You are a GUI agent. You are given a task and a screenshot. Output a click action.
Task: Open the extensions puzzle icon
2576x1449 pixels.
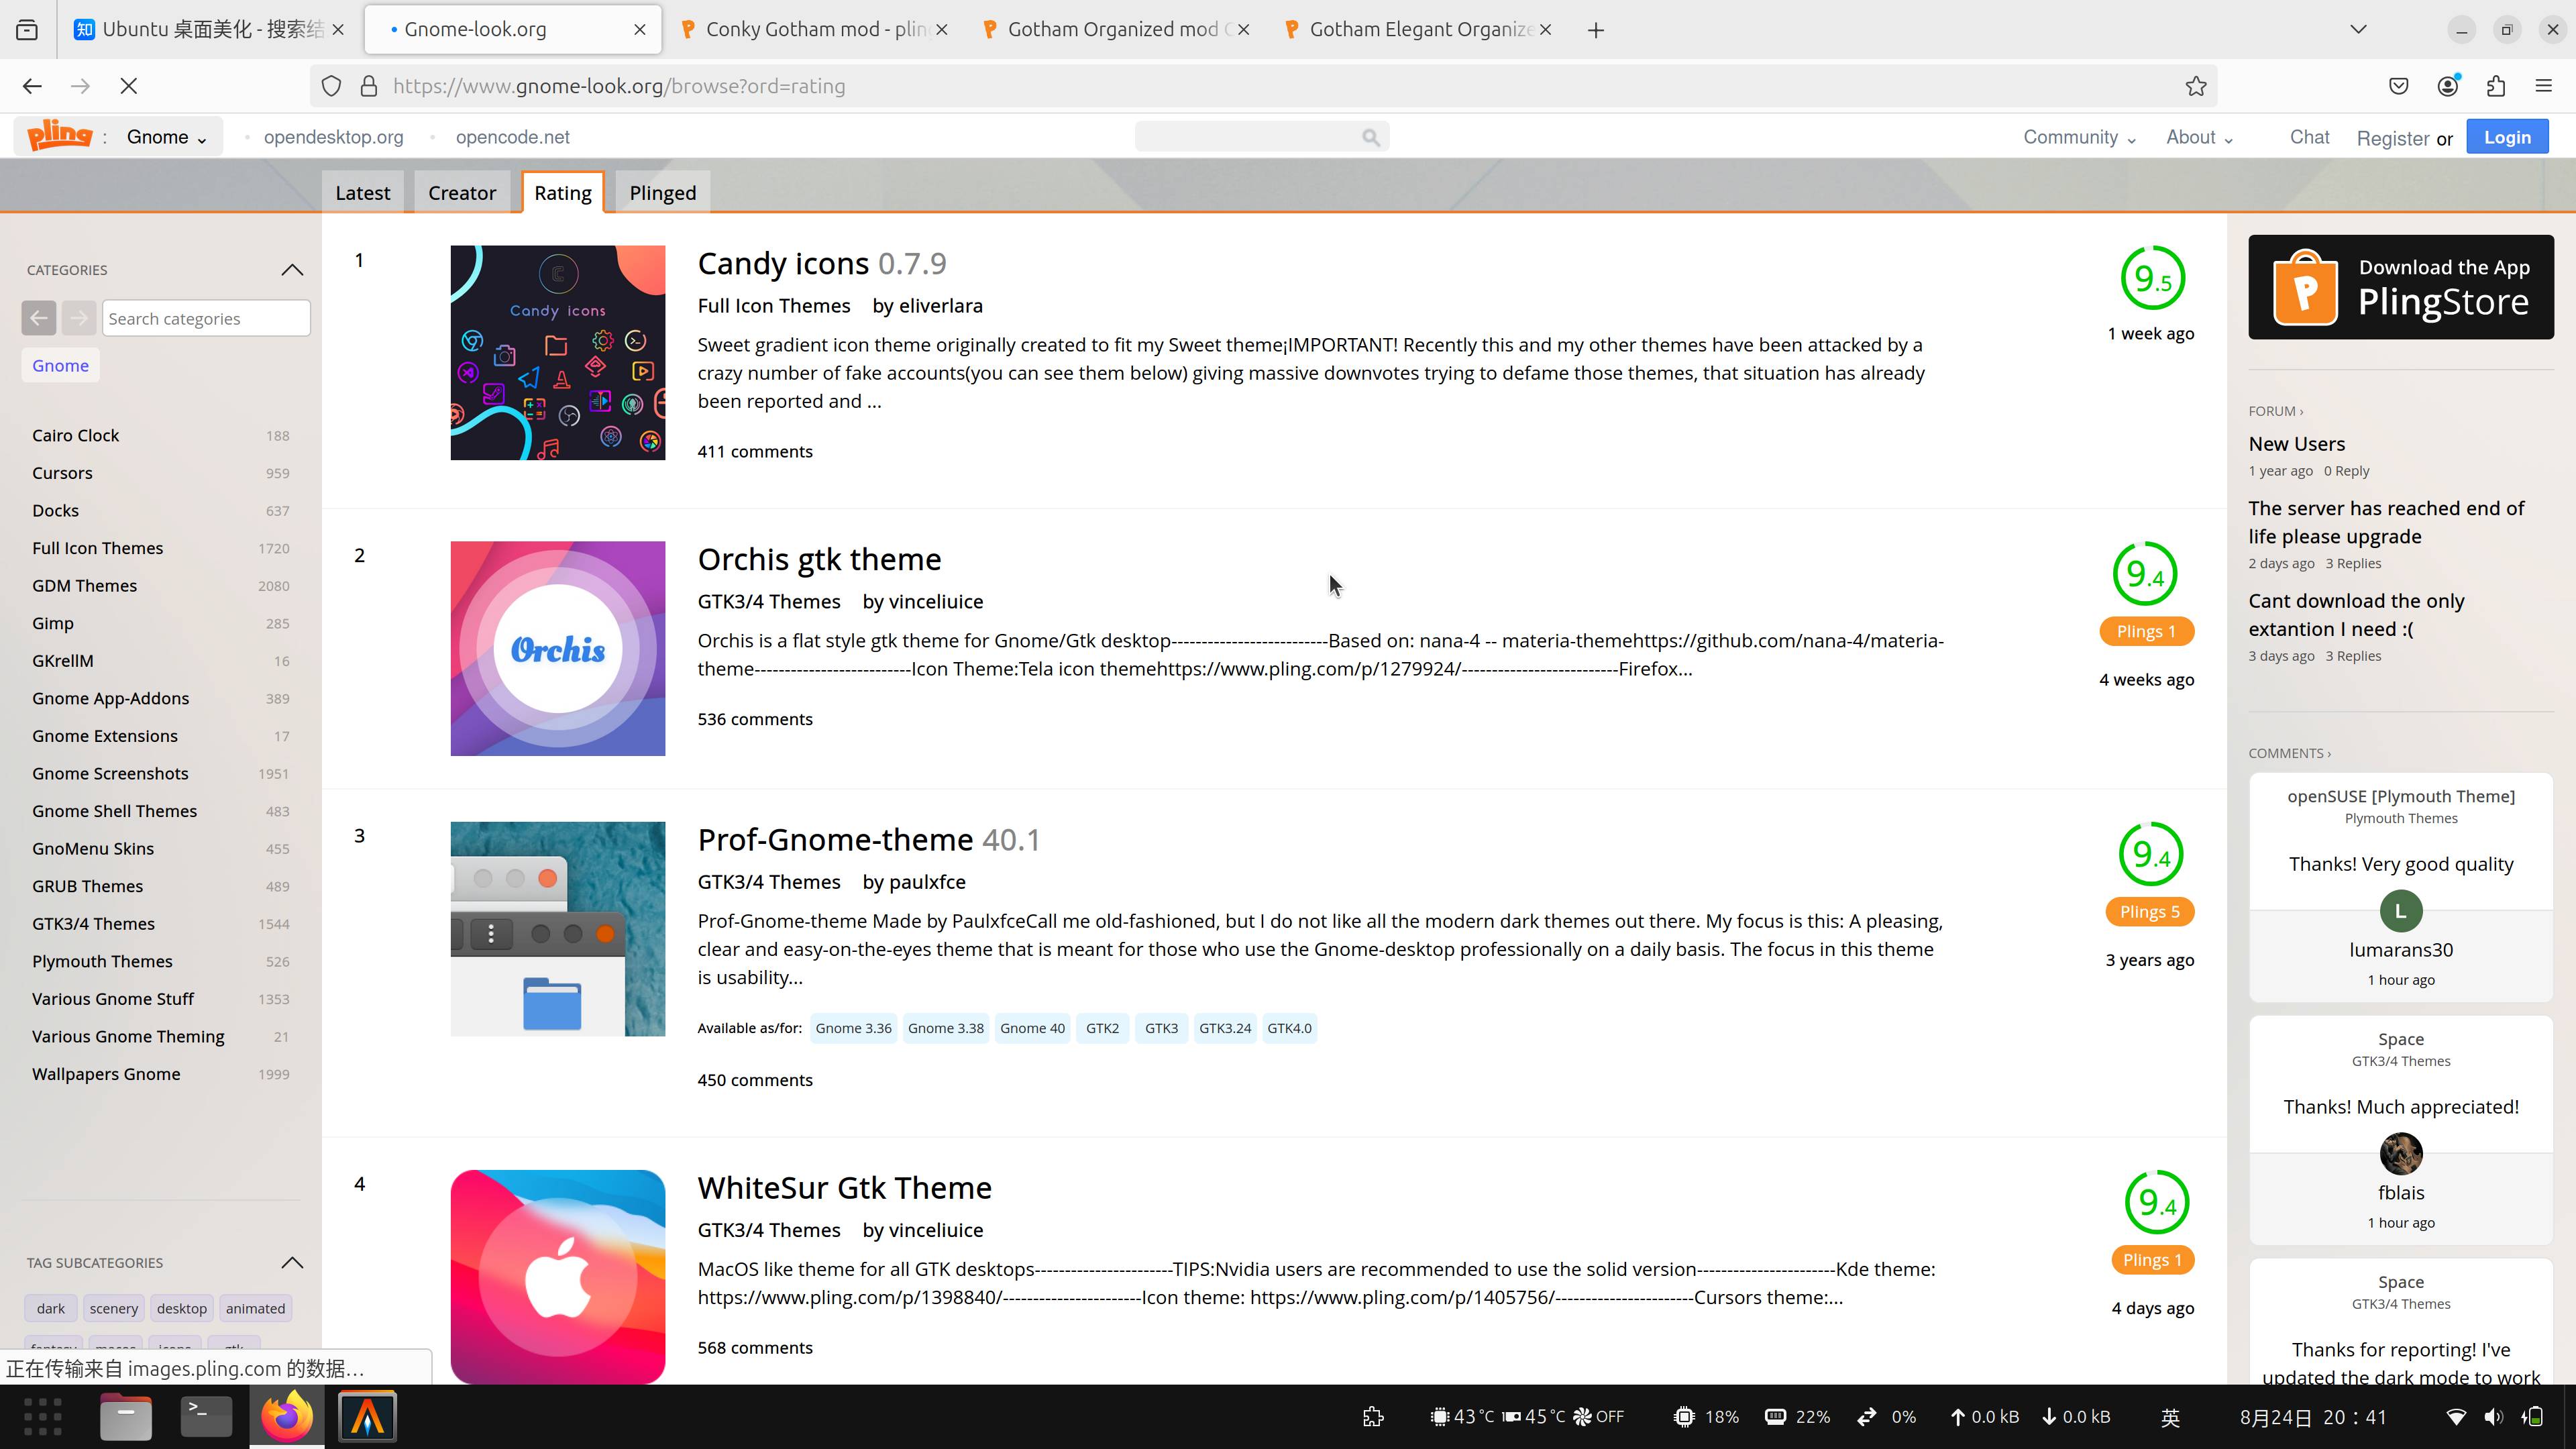click(x=2496, y=86)
